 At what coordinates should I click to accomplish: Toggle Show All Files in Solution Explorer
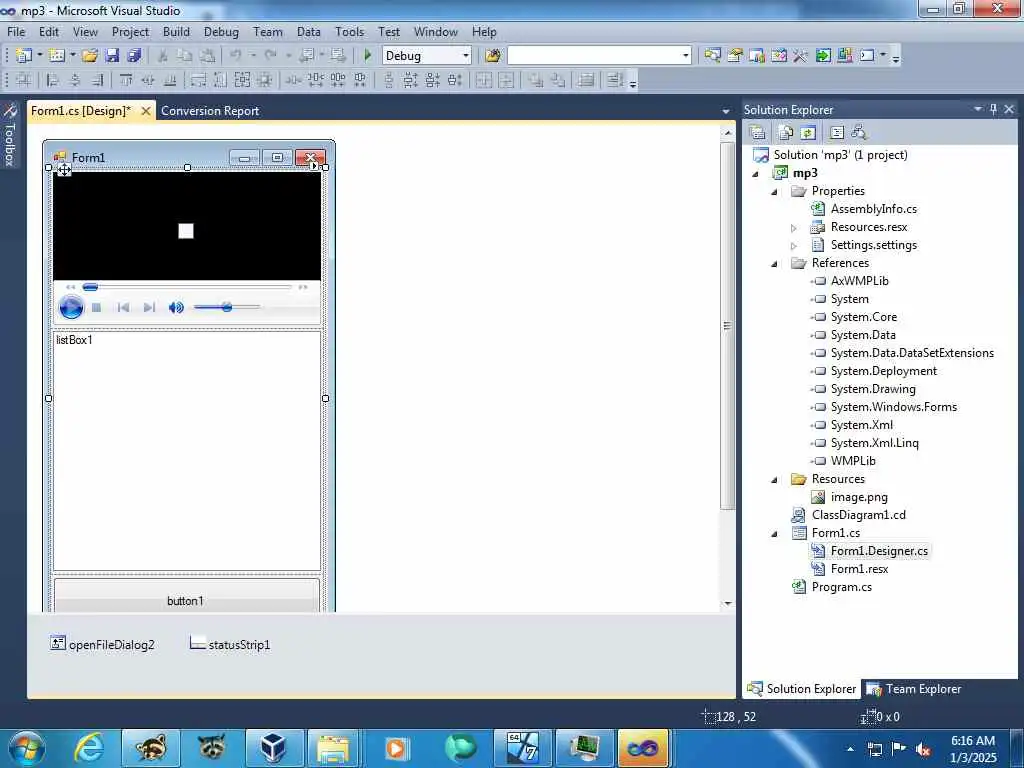tap(786, 133)
